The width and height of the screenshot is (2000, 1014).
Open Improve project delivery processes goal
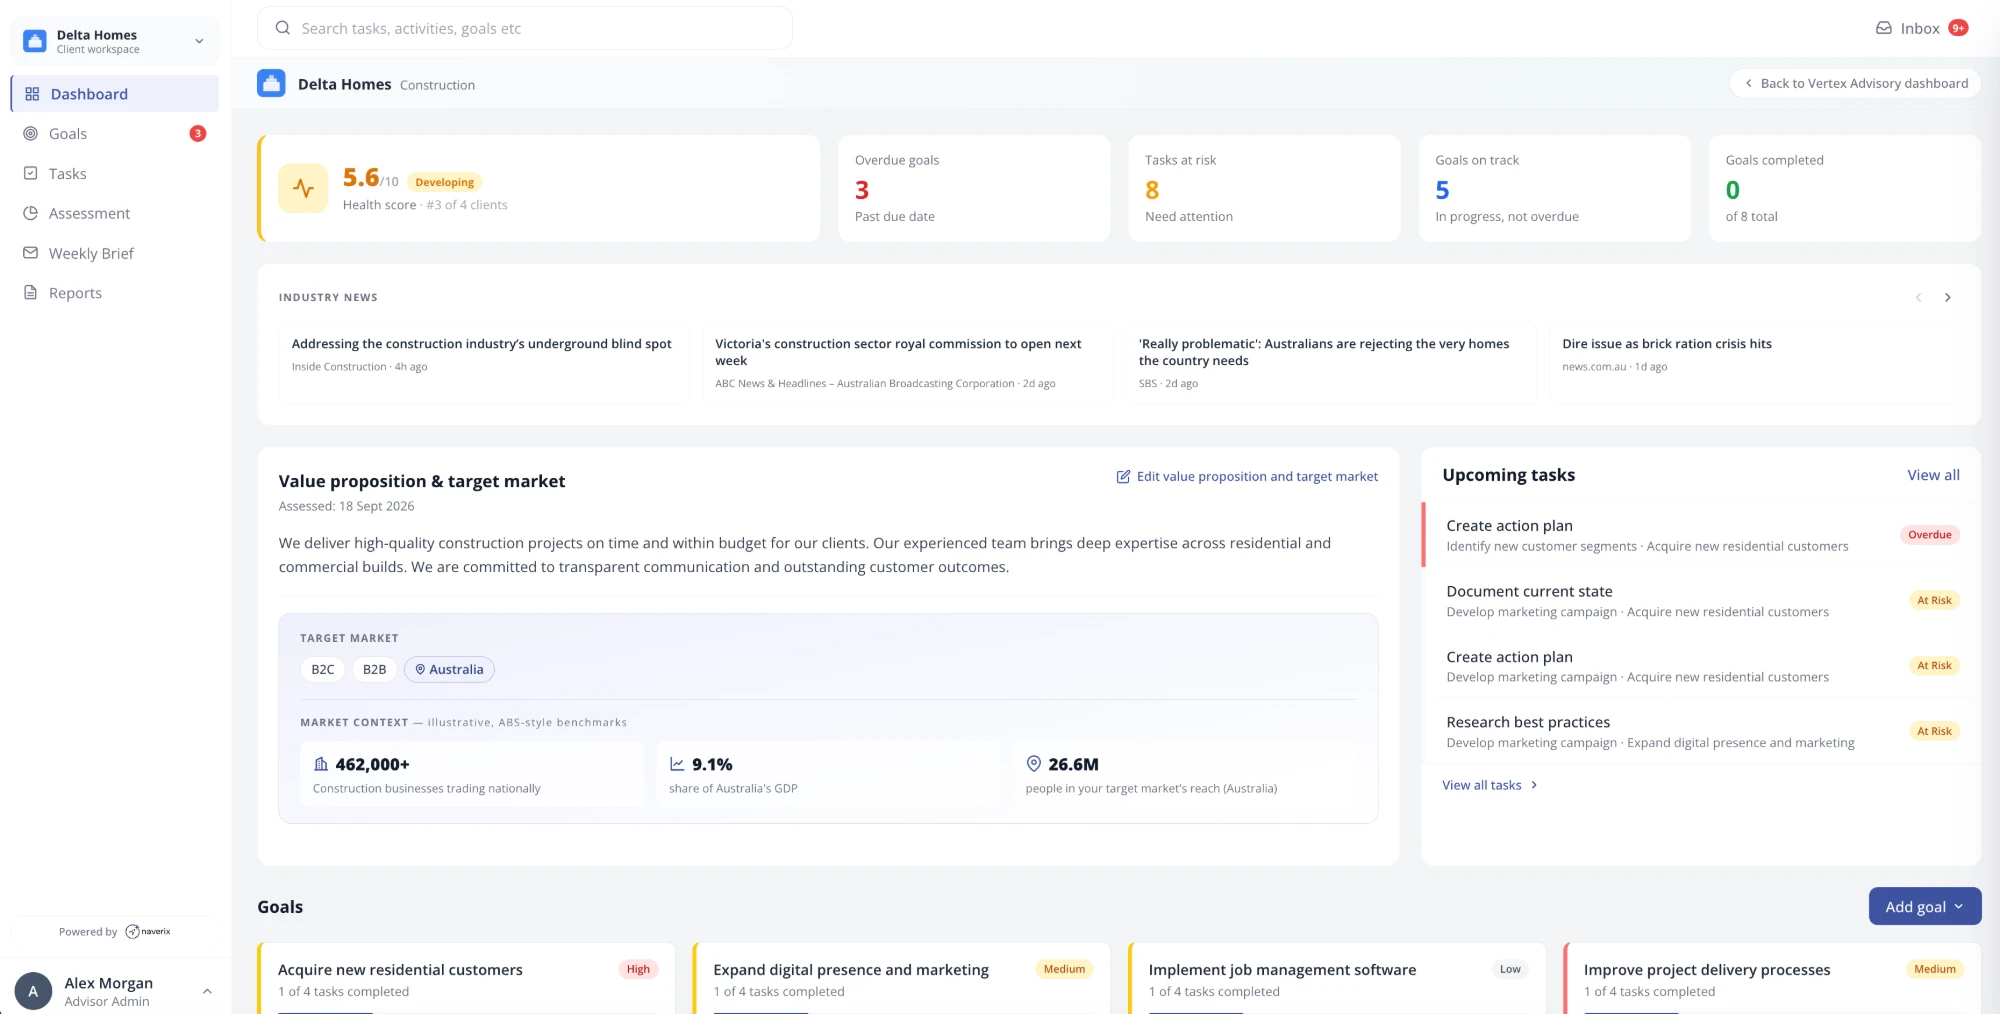point(1773,979)
